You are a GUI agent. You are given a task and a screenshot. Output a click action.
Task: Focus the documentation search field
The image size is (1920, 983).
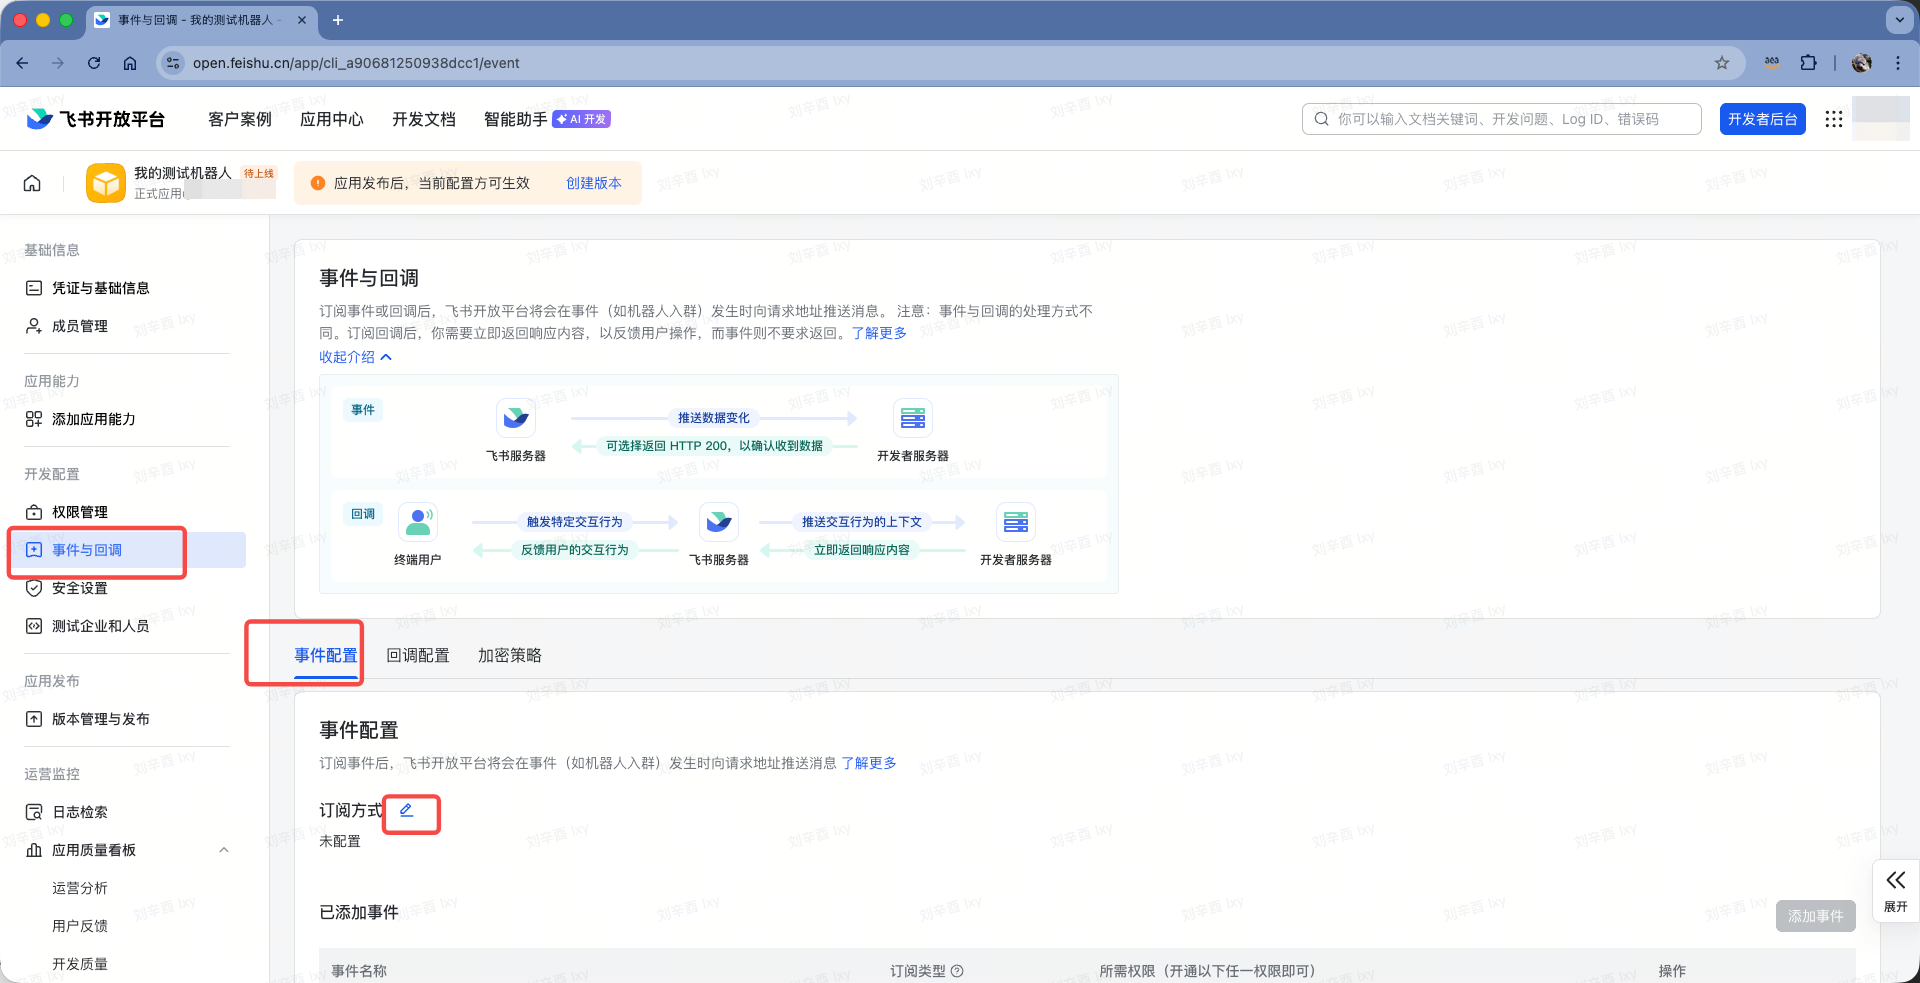click(x=1510, y=119)
